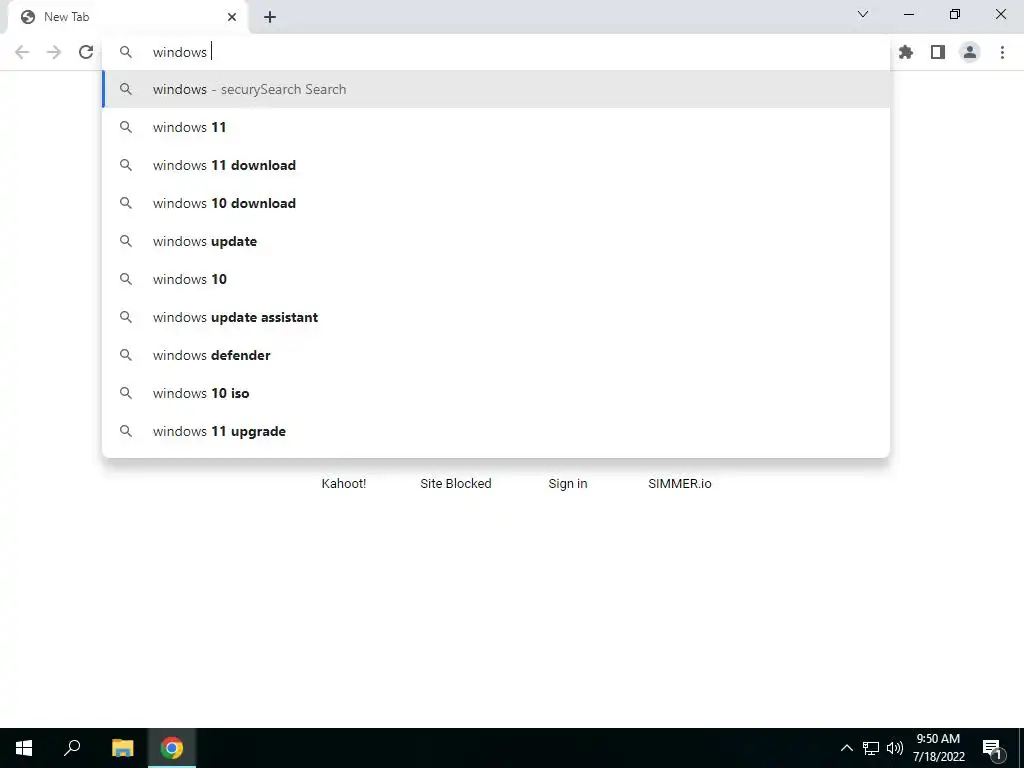
Task: Open the Sign in shortcut
Action: pos(568,484)
